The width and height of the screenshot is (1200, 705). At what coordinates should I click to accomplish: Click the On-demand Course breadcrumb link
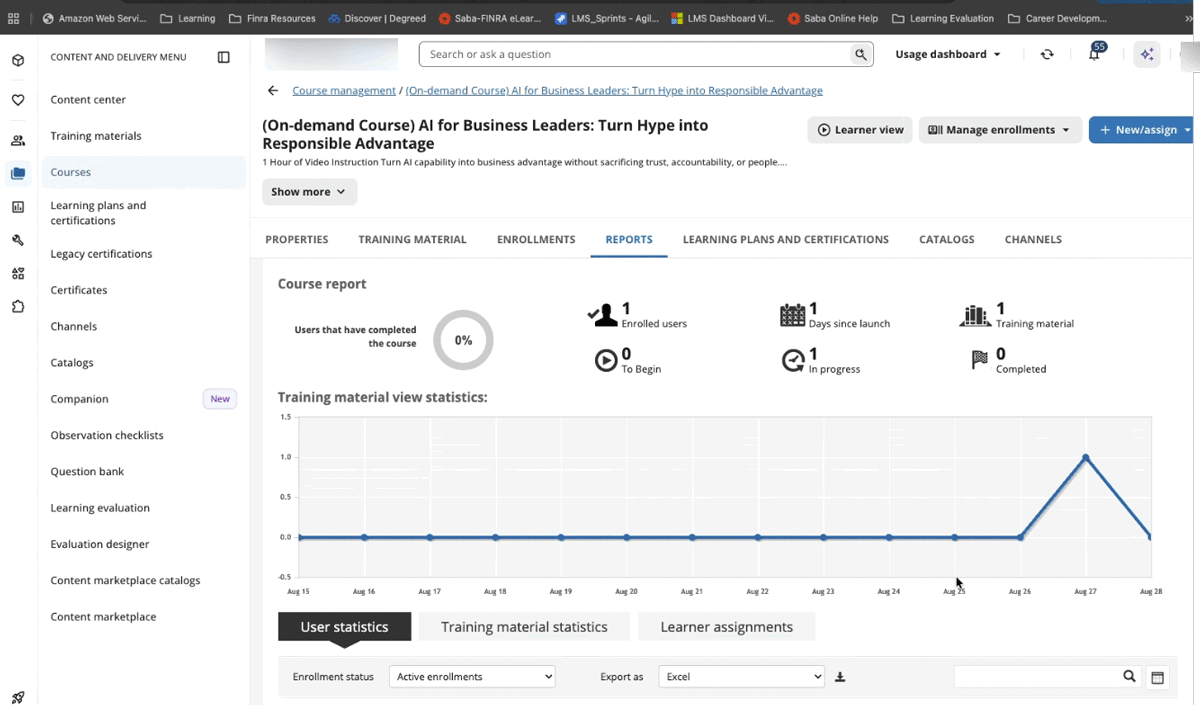(x=614, y=91)
